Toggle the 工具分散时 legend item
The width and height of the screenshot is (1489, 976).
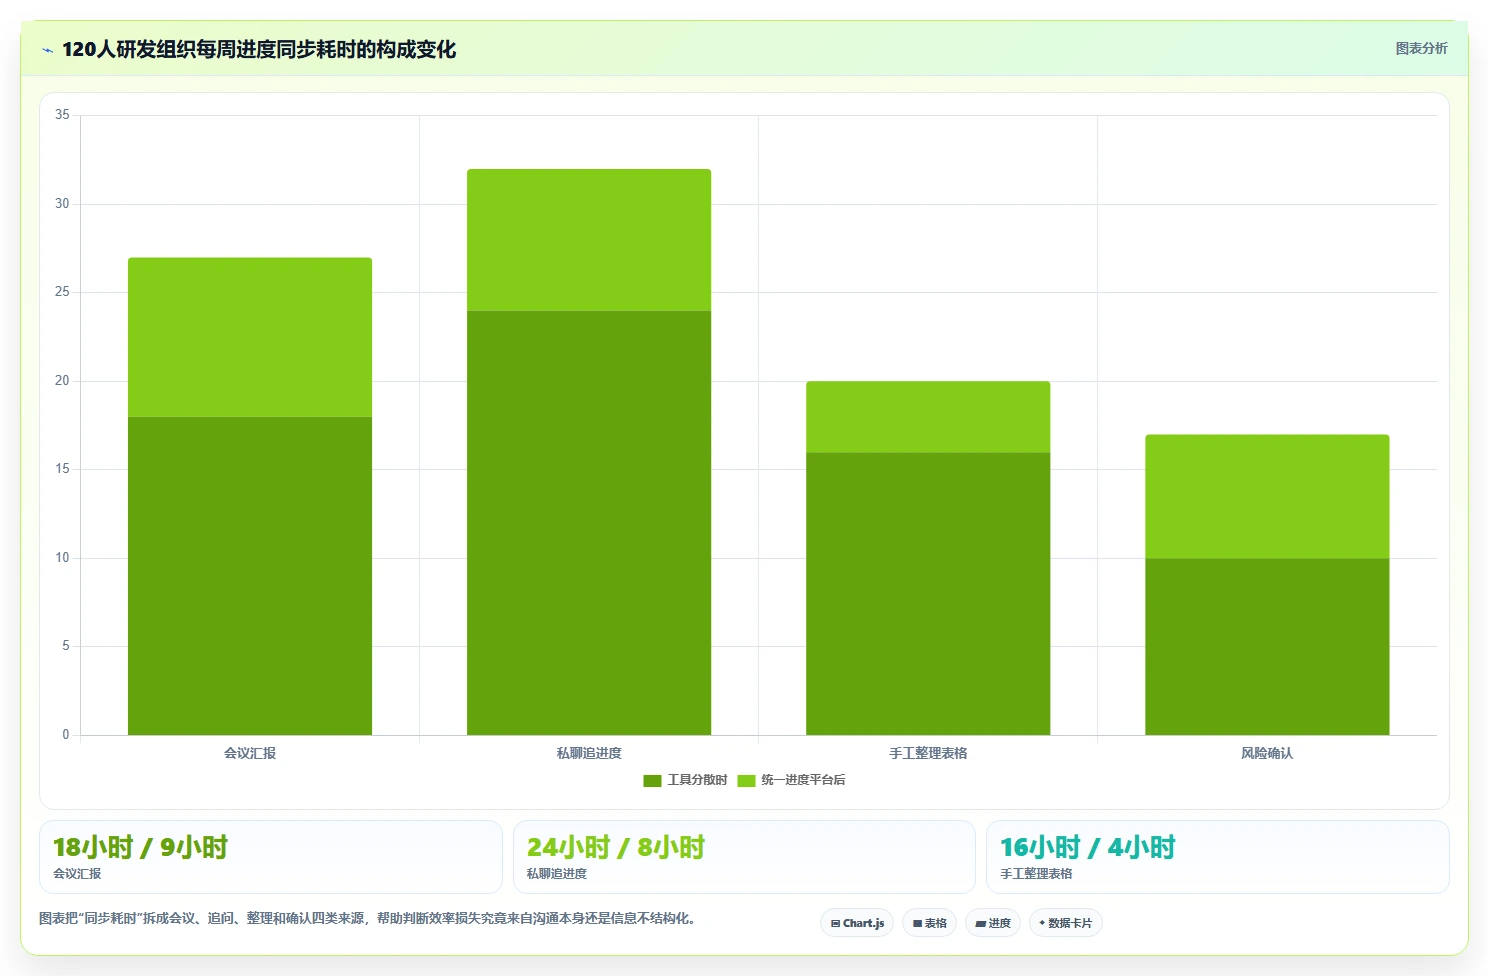pyautogui.click(x=685, y=780)
